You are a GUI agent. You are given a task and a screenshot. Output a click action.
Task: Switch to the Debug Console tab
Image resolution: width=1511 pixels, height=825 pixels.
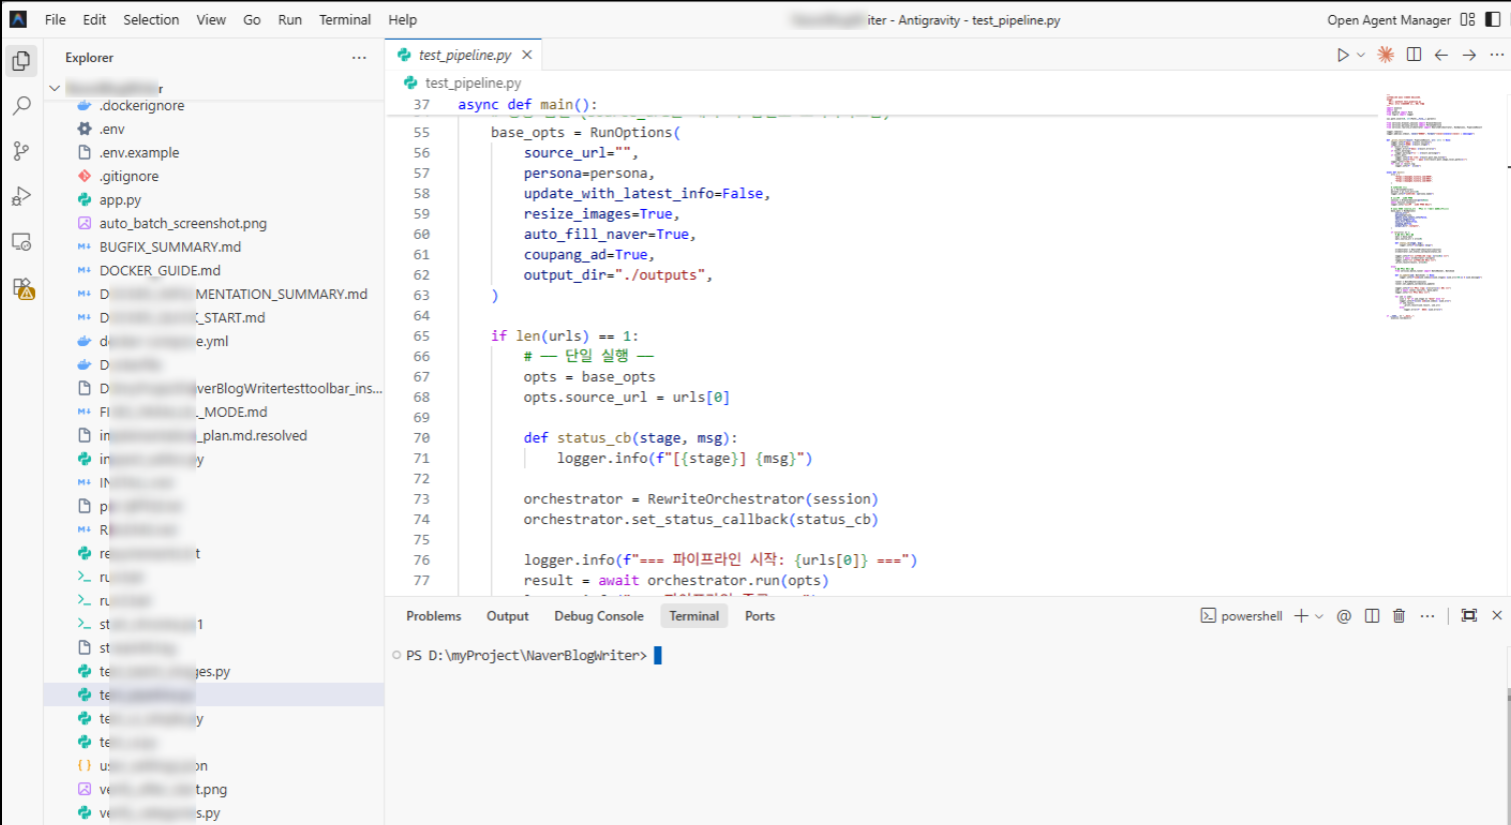599,616
